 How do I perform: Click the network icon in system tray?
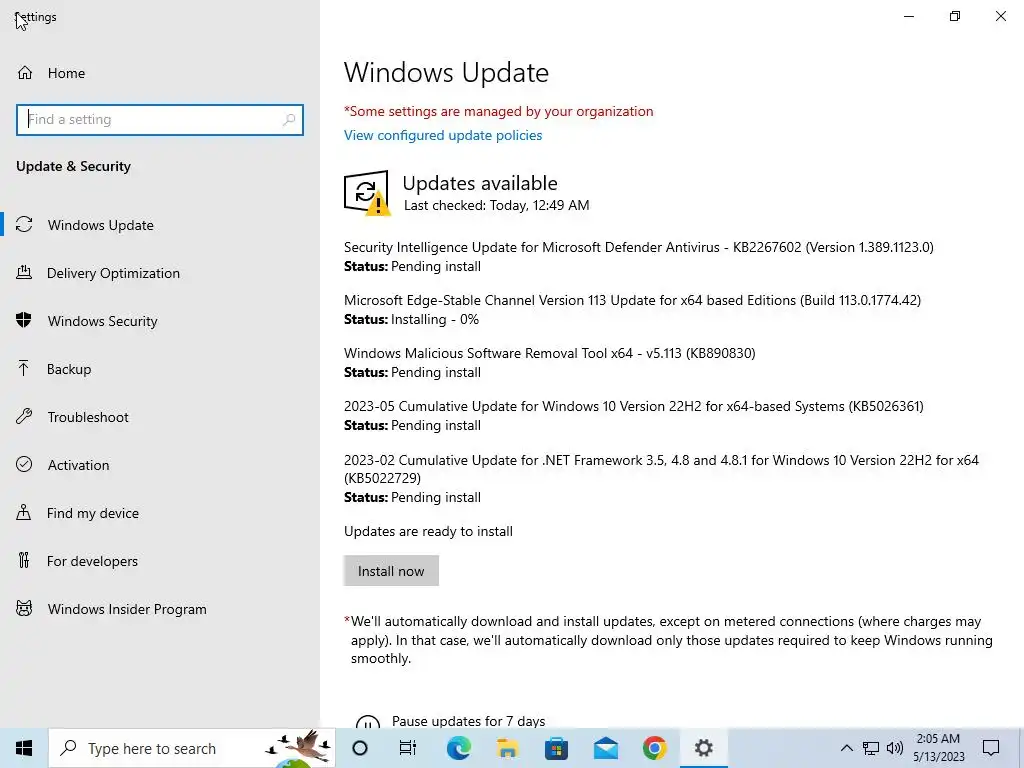[871, 748]
